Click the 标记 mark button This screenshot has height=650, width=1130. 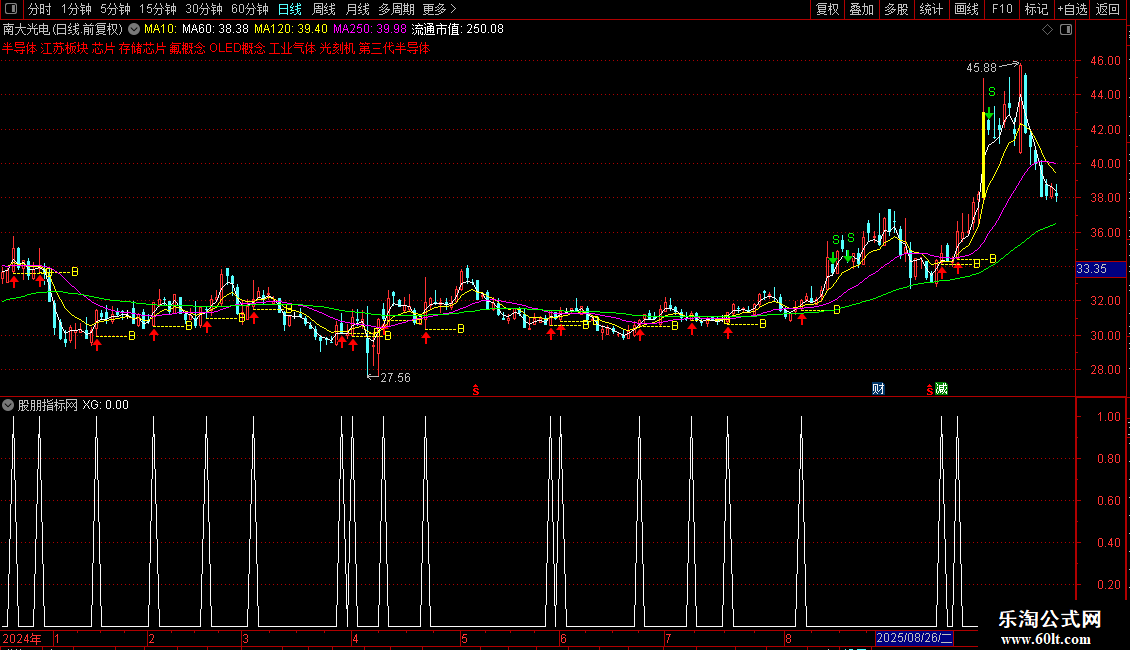1036,9
